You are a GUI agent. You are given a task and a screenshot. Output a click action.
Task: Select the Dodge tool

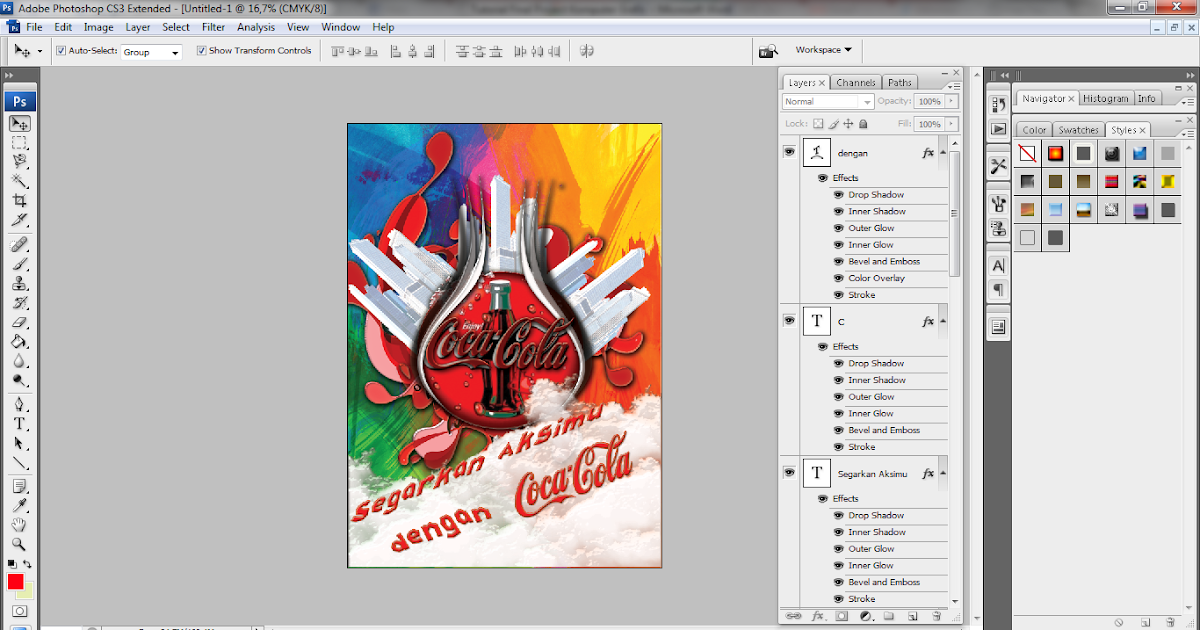tap(20, 380)
